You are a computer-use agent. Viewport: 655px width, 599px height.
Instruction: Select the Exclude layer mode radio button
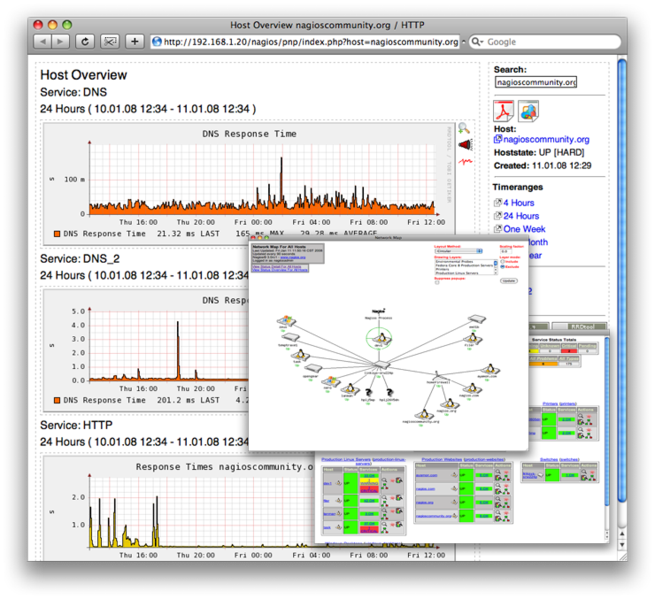click(x=500, y=267)
